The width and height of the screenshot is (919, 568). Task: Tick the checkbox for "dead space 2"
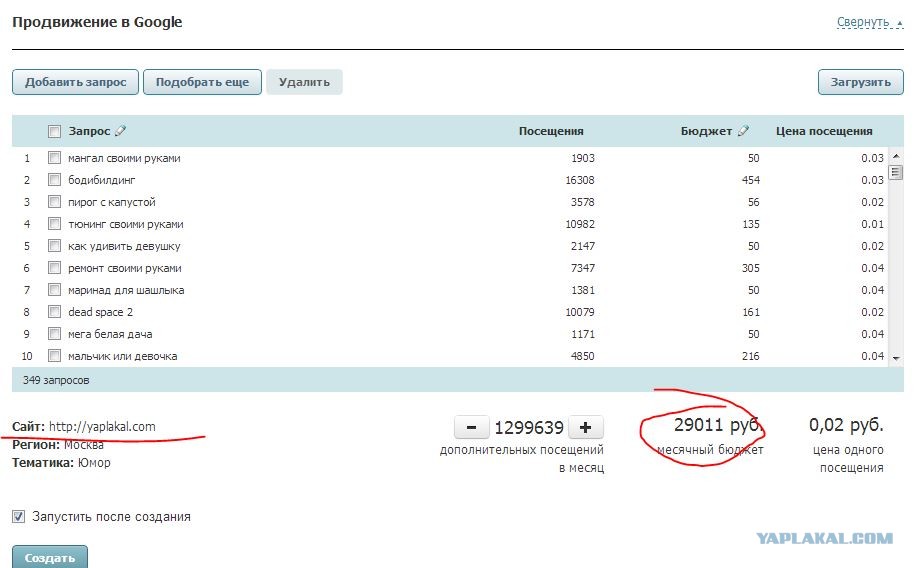55,312
